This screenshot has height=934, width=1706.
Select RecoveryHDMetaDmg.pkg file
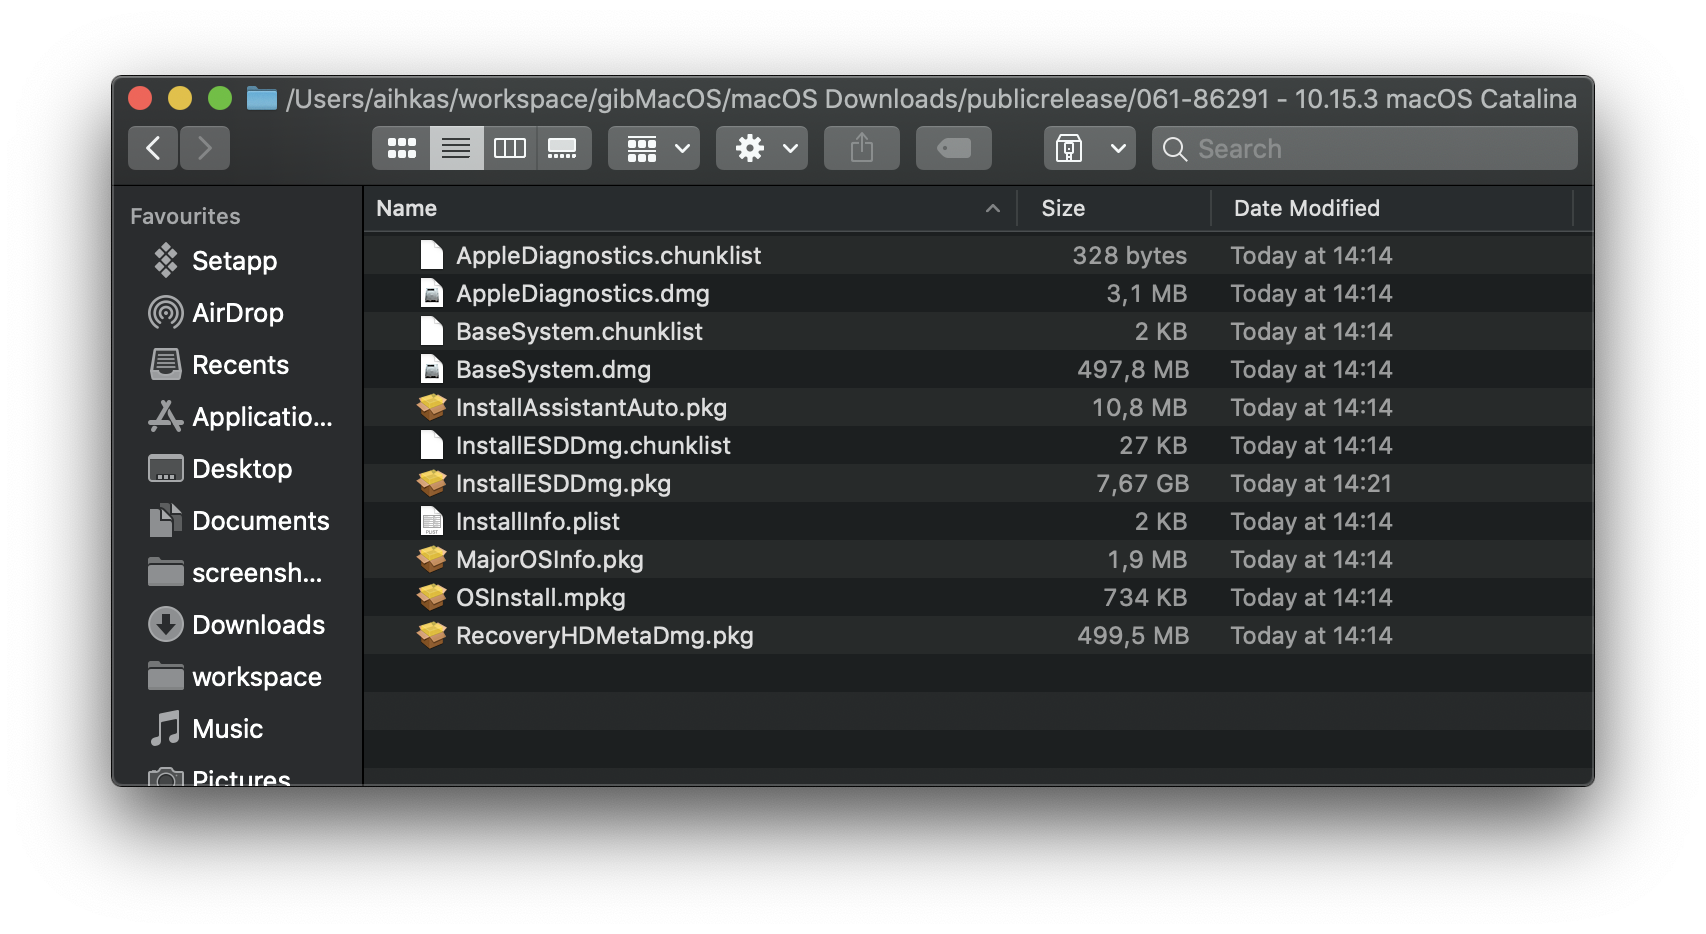(978, 635)
